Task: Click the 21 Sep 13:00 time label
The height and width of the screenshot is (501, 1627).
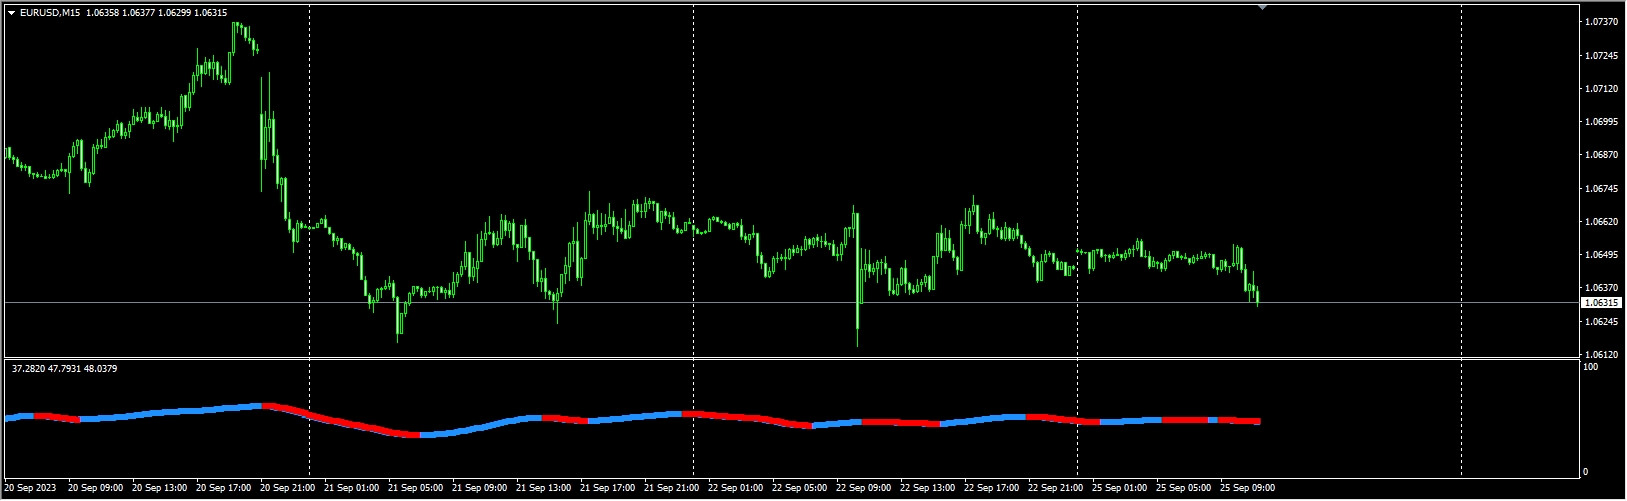Action: coord(544,488)
